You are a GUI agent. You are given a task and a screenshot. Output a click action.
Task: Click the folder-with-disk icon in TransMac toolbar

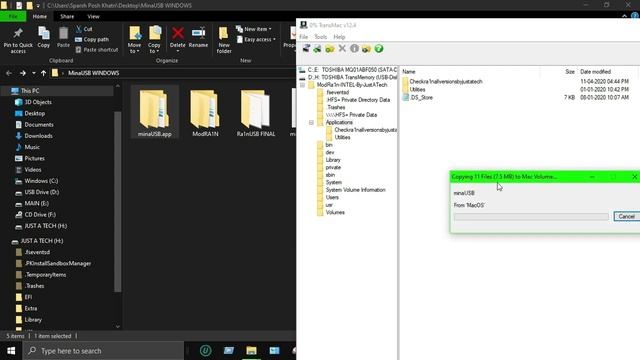point(366,49)
